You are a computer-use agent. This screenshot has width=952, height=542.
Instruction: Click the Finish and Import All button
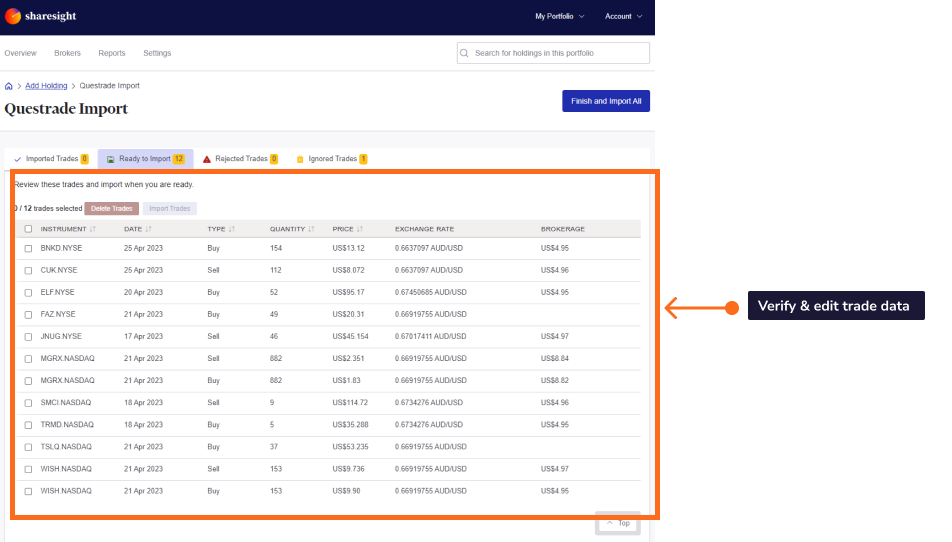coord(606,101)
